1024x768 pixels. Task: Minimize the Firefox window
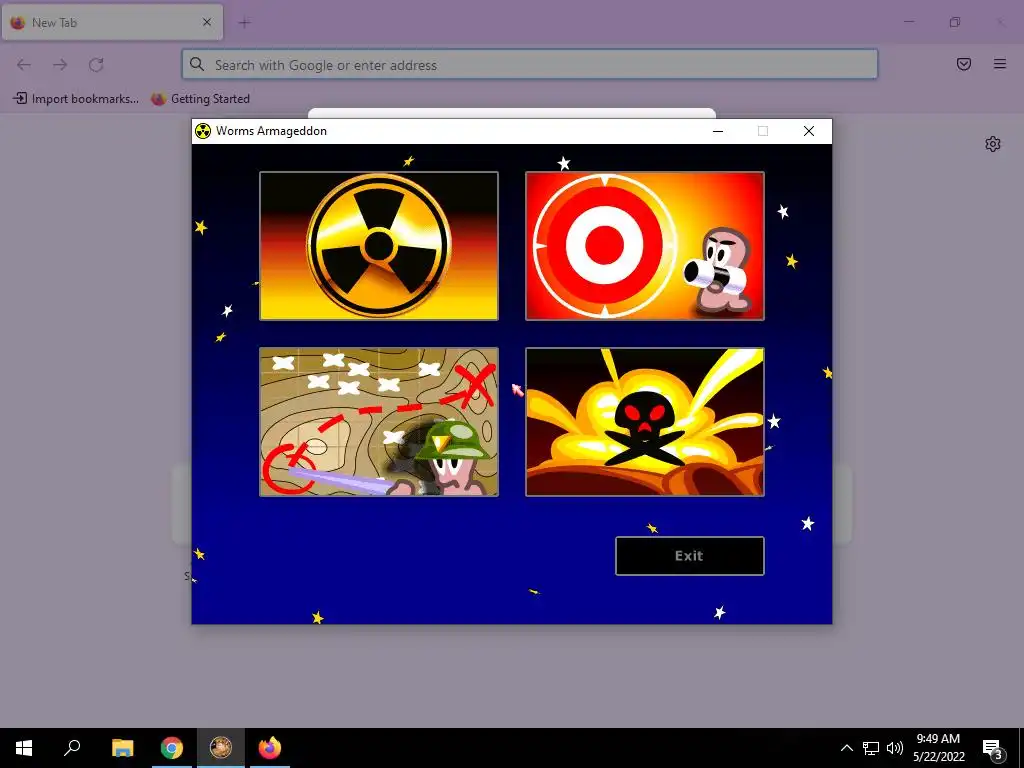(x=909, y=22)
